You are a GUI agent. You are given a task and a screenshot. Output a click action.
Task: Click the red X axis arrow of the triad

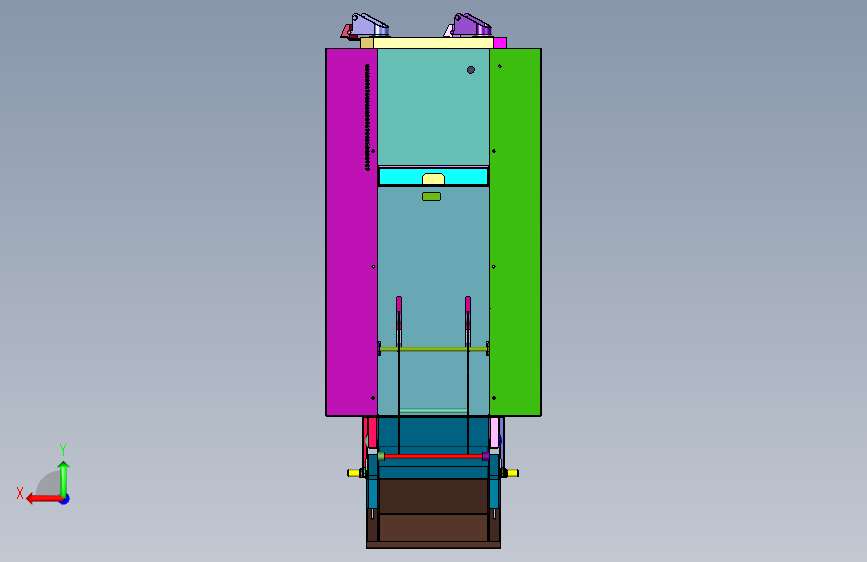coord(43,499)
